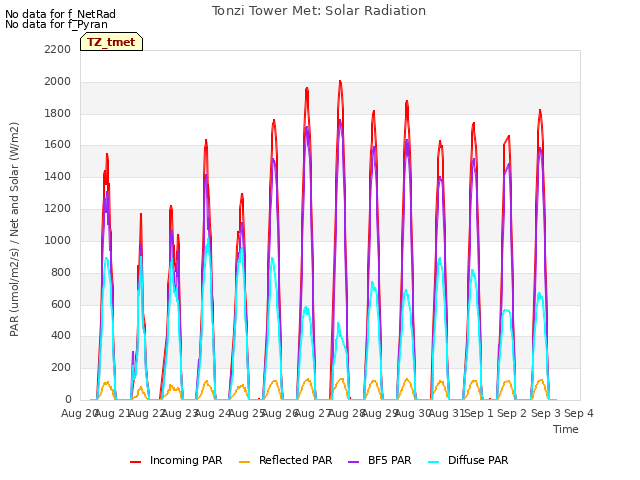Click the TZ_tmet annotation label
This screenshot has height=480, width=640.
(x=111, y=42)
